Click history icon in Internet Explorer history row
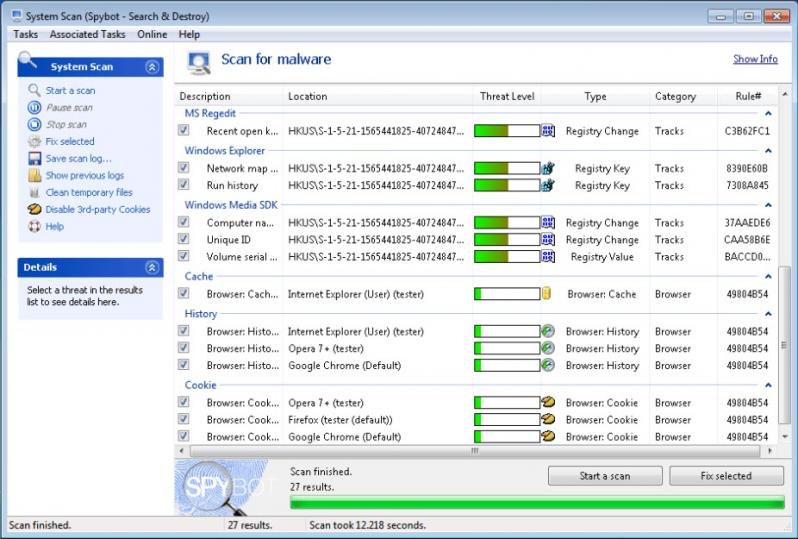Image resolution: width=798 pixels, height=539 pixels. (548, 331)
